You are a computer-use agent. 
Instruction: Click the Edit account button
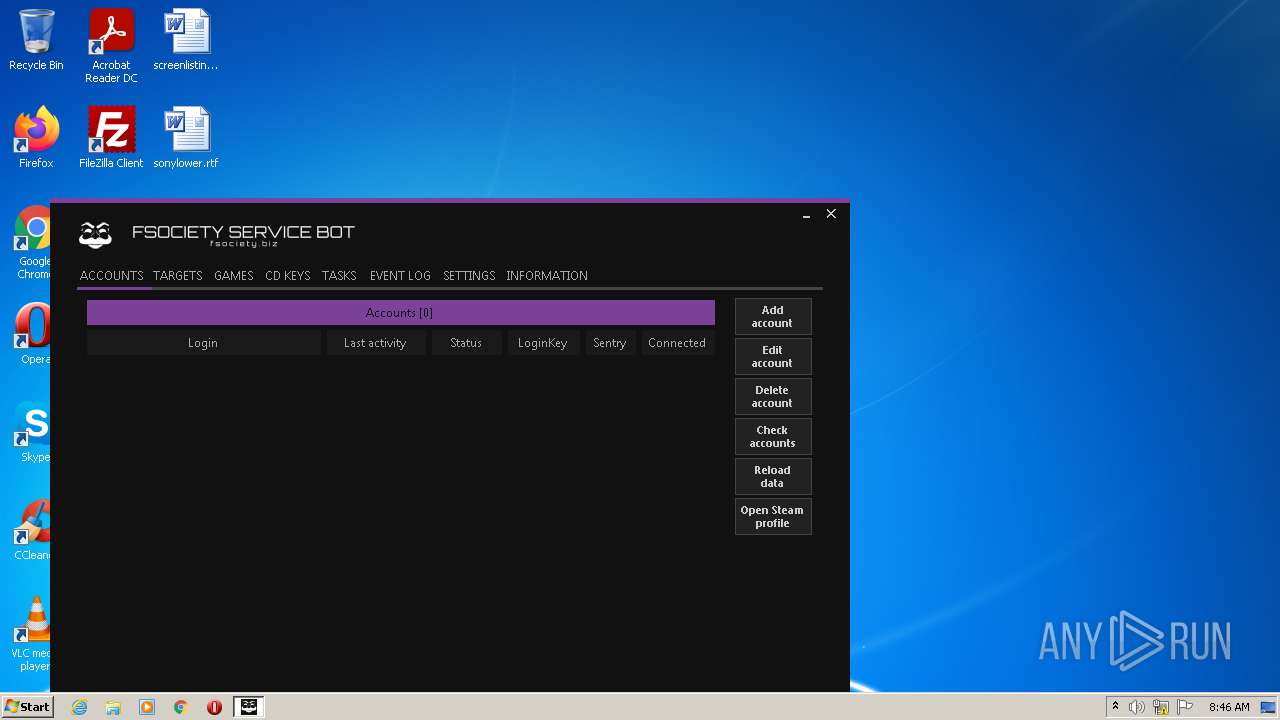pyautogui.click(x=773, y=357)
